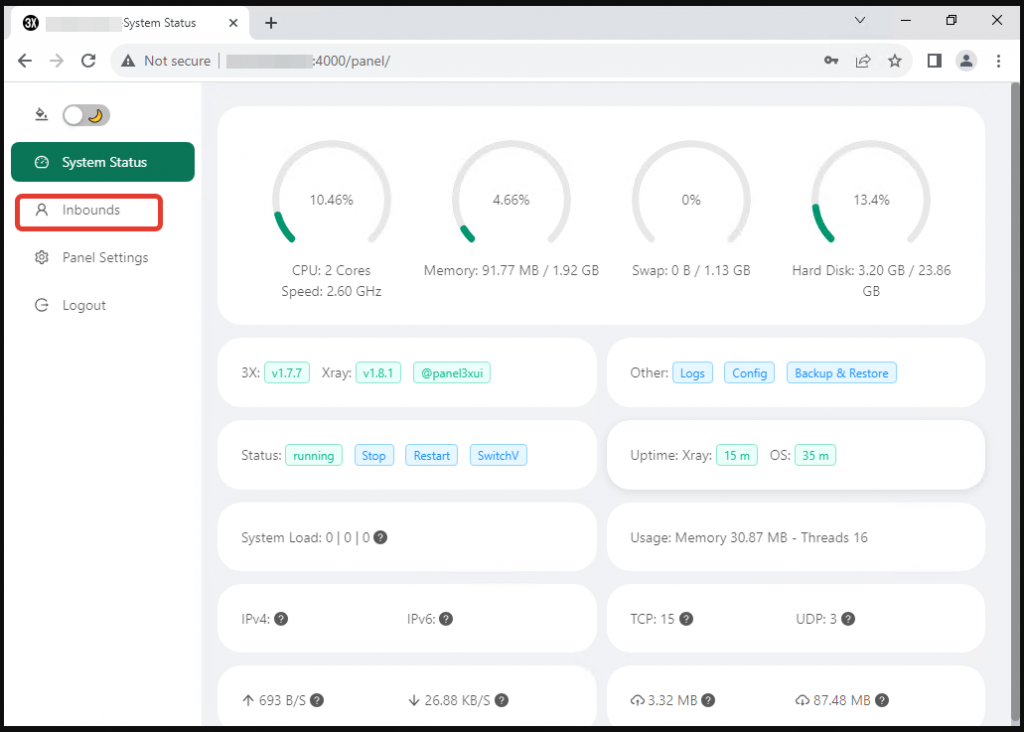Viewport: 1024px width, 732px height.
Task: Open Inbounds from the sidebar
Action: 90,211
